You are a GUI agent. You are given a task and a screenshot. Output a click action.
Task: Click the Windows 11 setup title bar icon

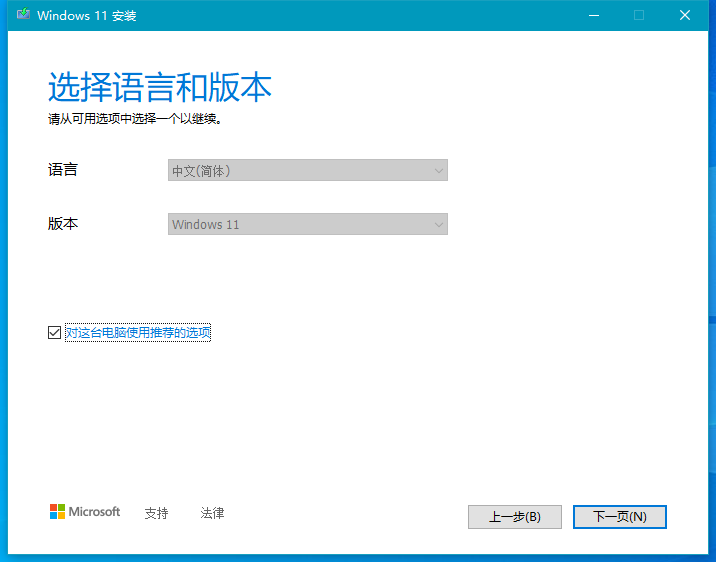tap(23, 15)
